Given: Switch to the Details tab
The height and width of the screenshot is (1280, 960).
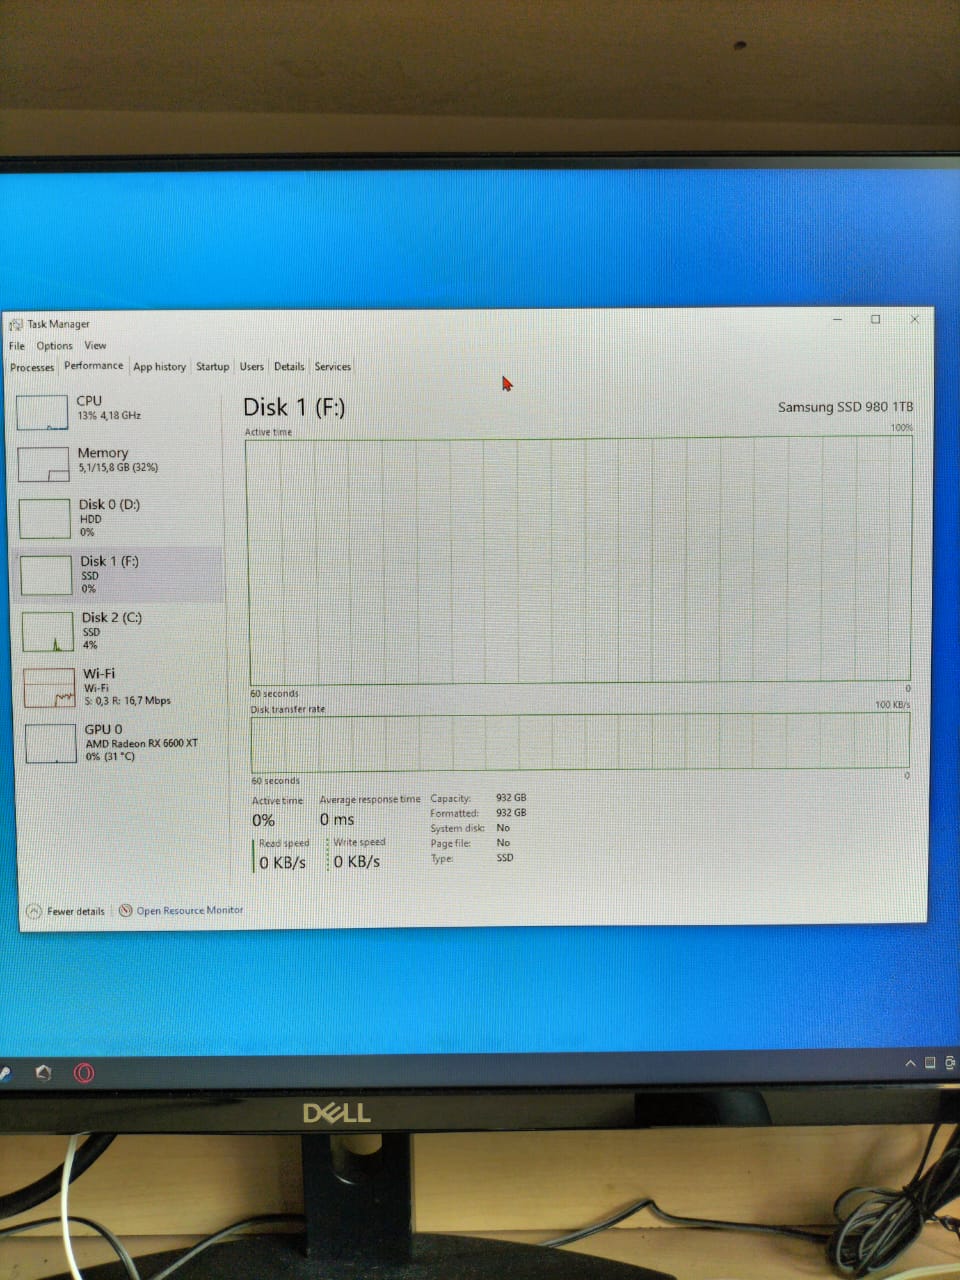Looking at the screenshot, I should point(289,367).
